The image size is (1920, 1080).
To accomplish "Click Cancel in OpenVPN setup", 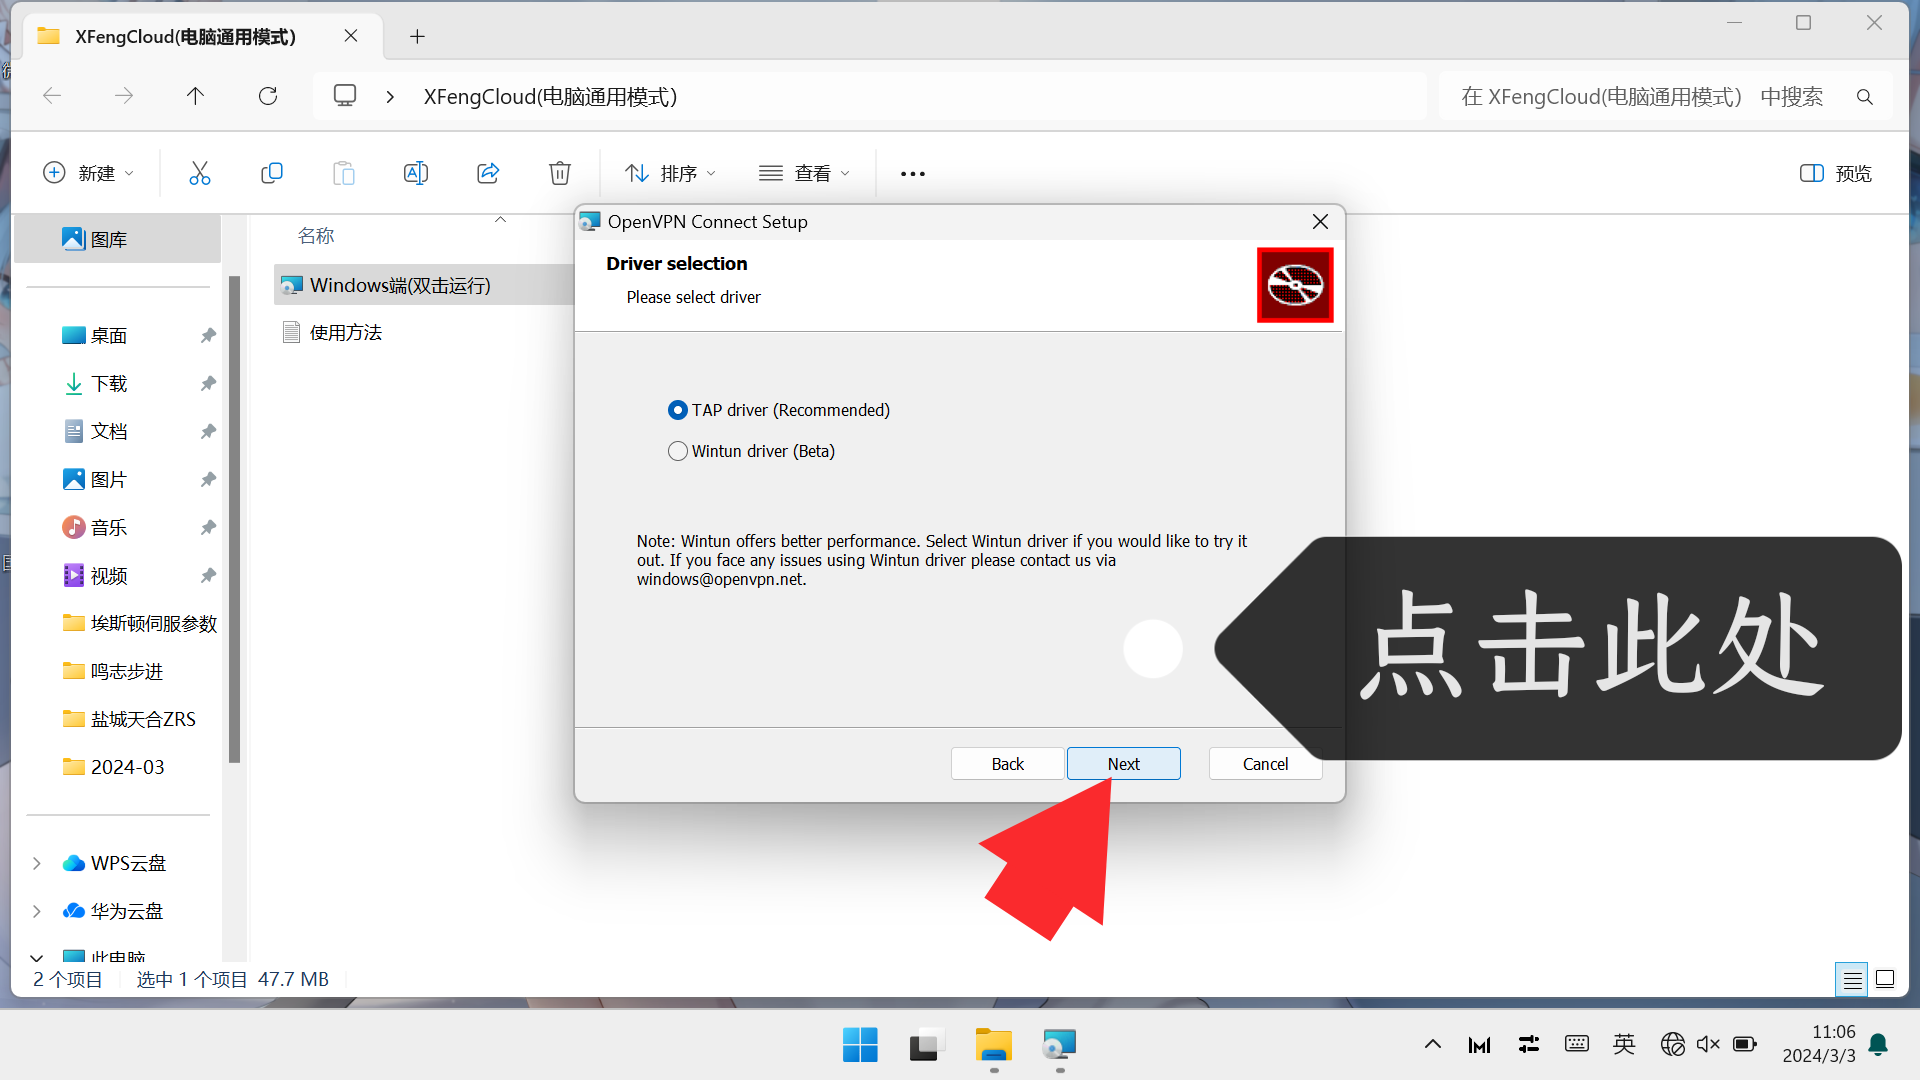I will 1265,764.
